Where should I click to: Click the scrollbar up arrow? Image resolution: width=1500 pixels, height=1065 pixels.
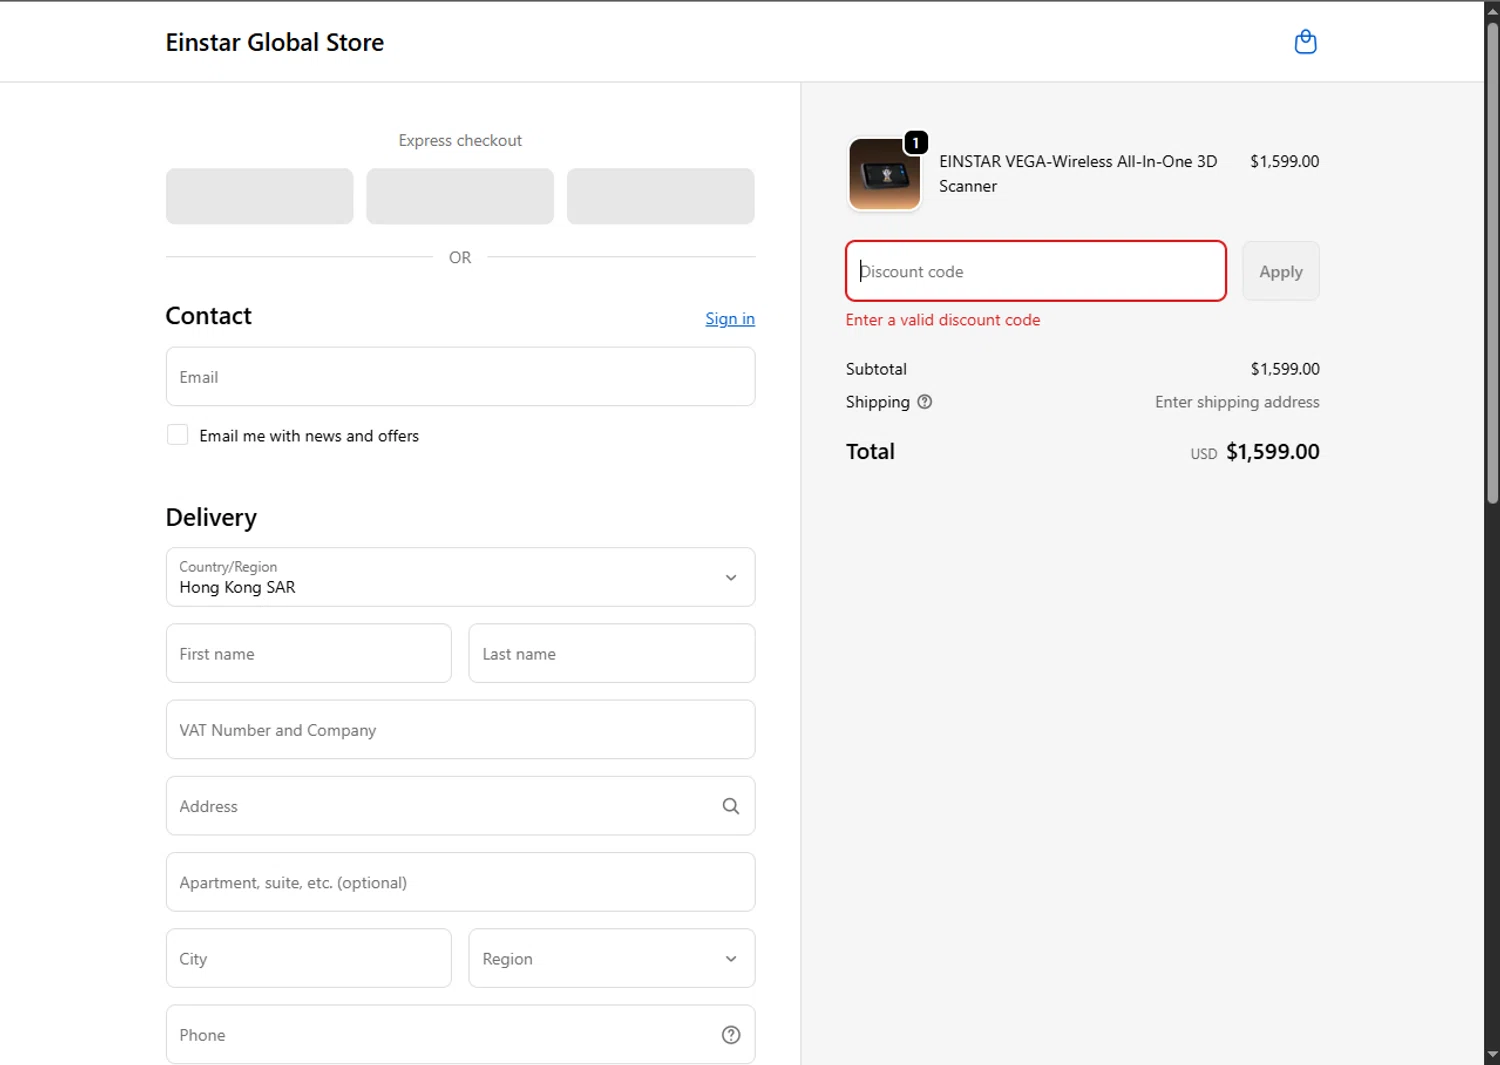point(1492,10)
